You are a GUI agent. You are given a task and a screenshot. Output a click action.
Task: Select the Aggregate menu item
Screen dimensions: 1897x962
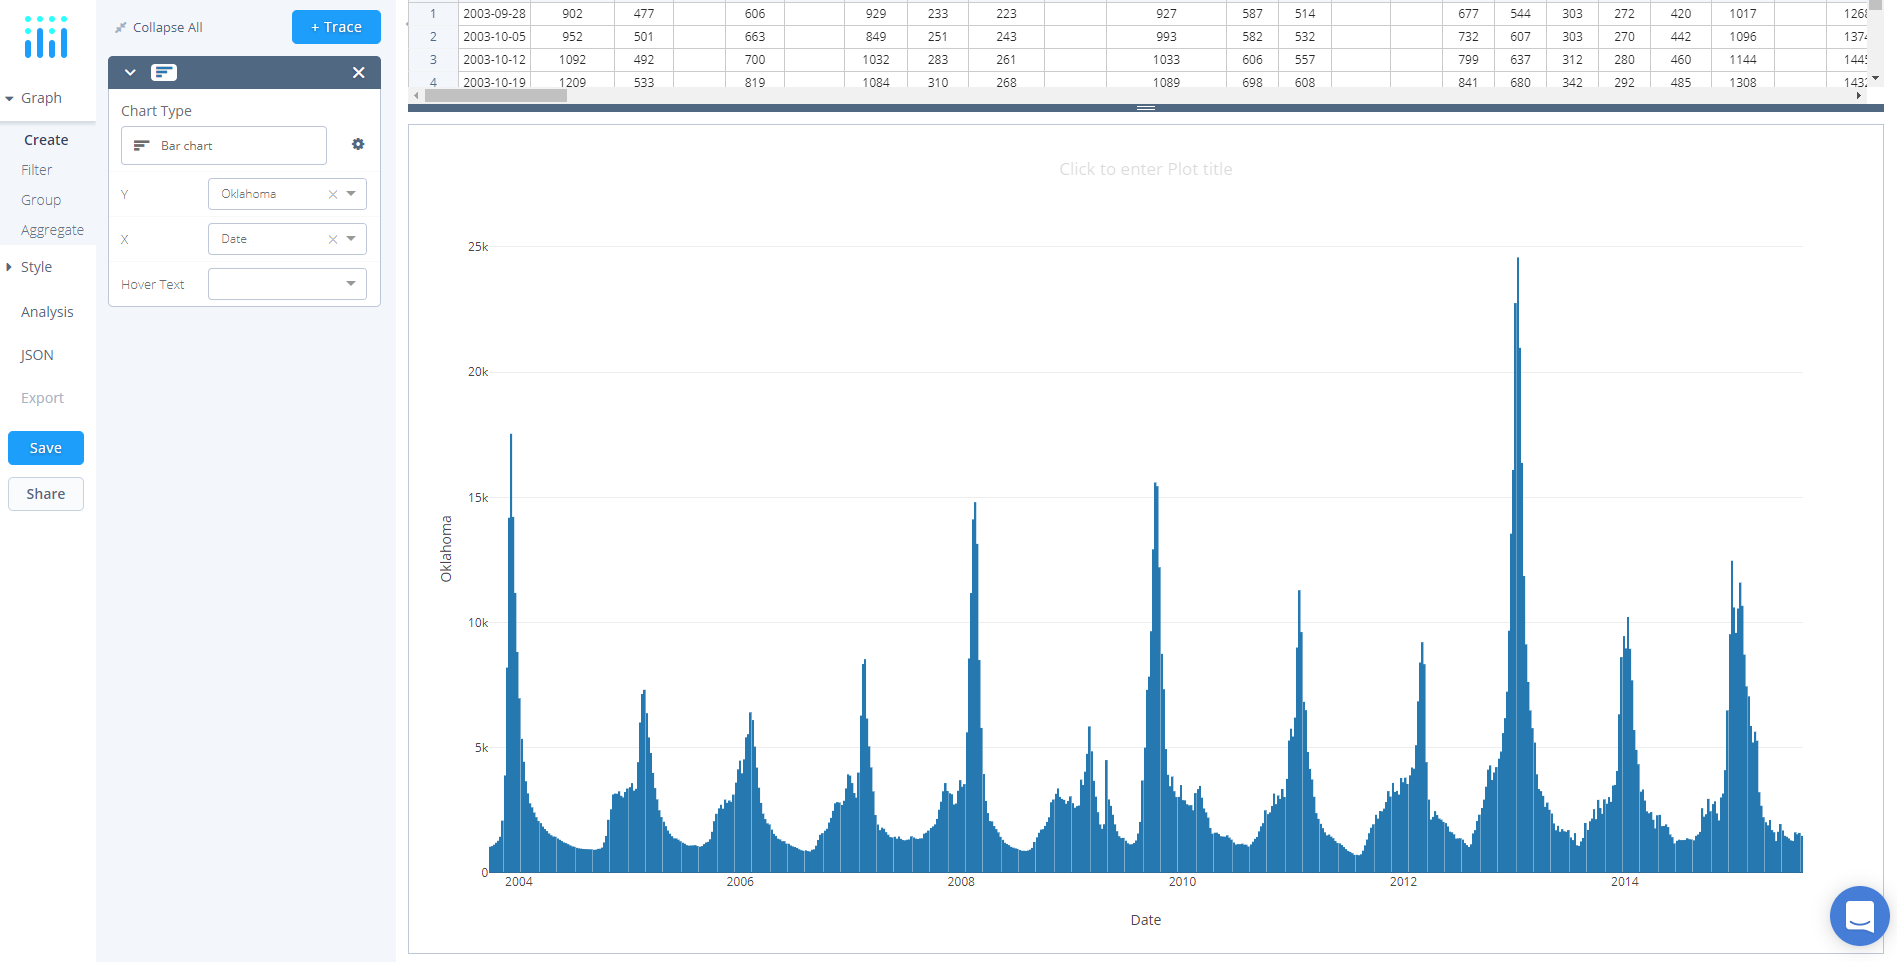[x=52, y=230]
